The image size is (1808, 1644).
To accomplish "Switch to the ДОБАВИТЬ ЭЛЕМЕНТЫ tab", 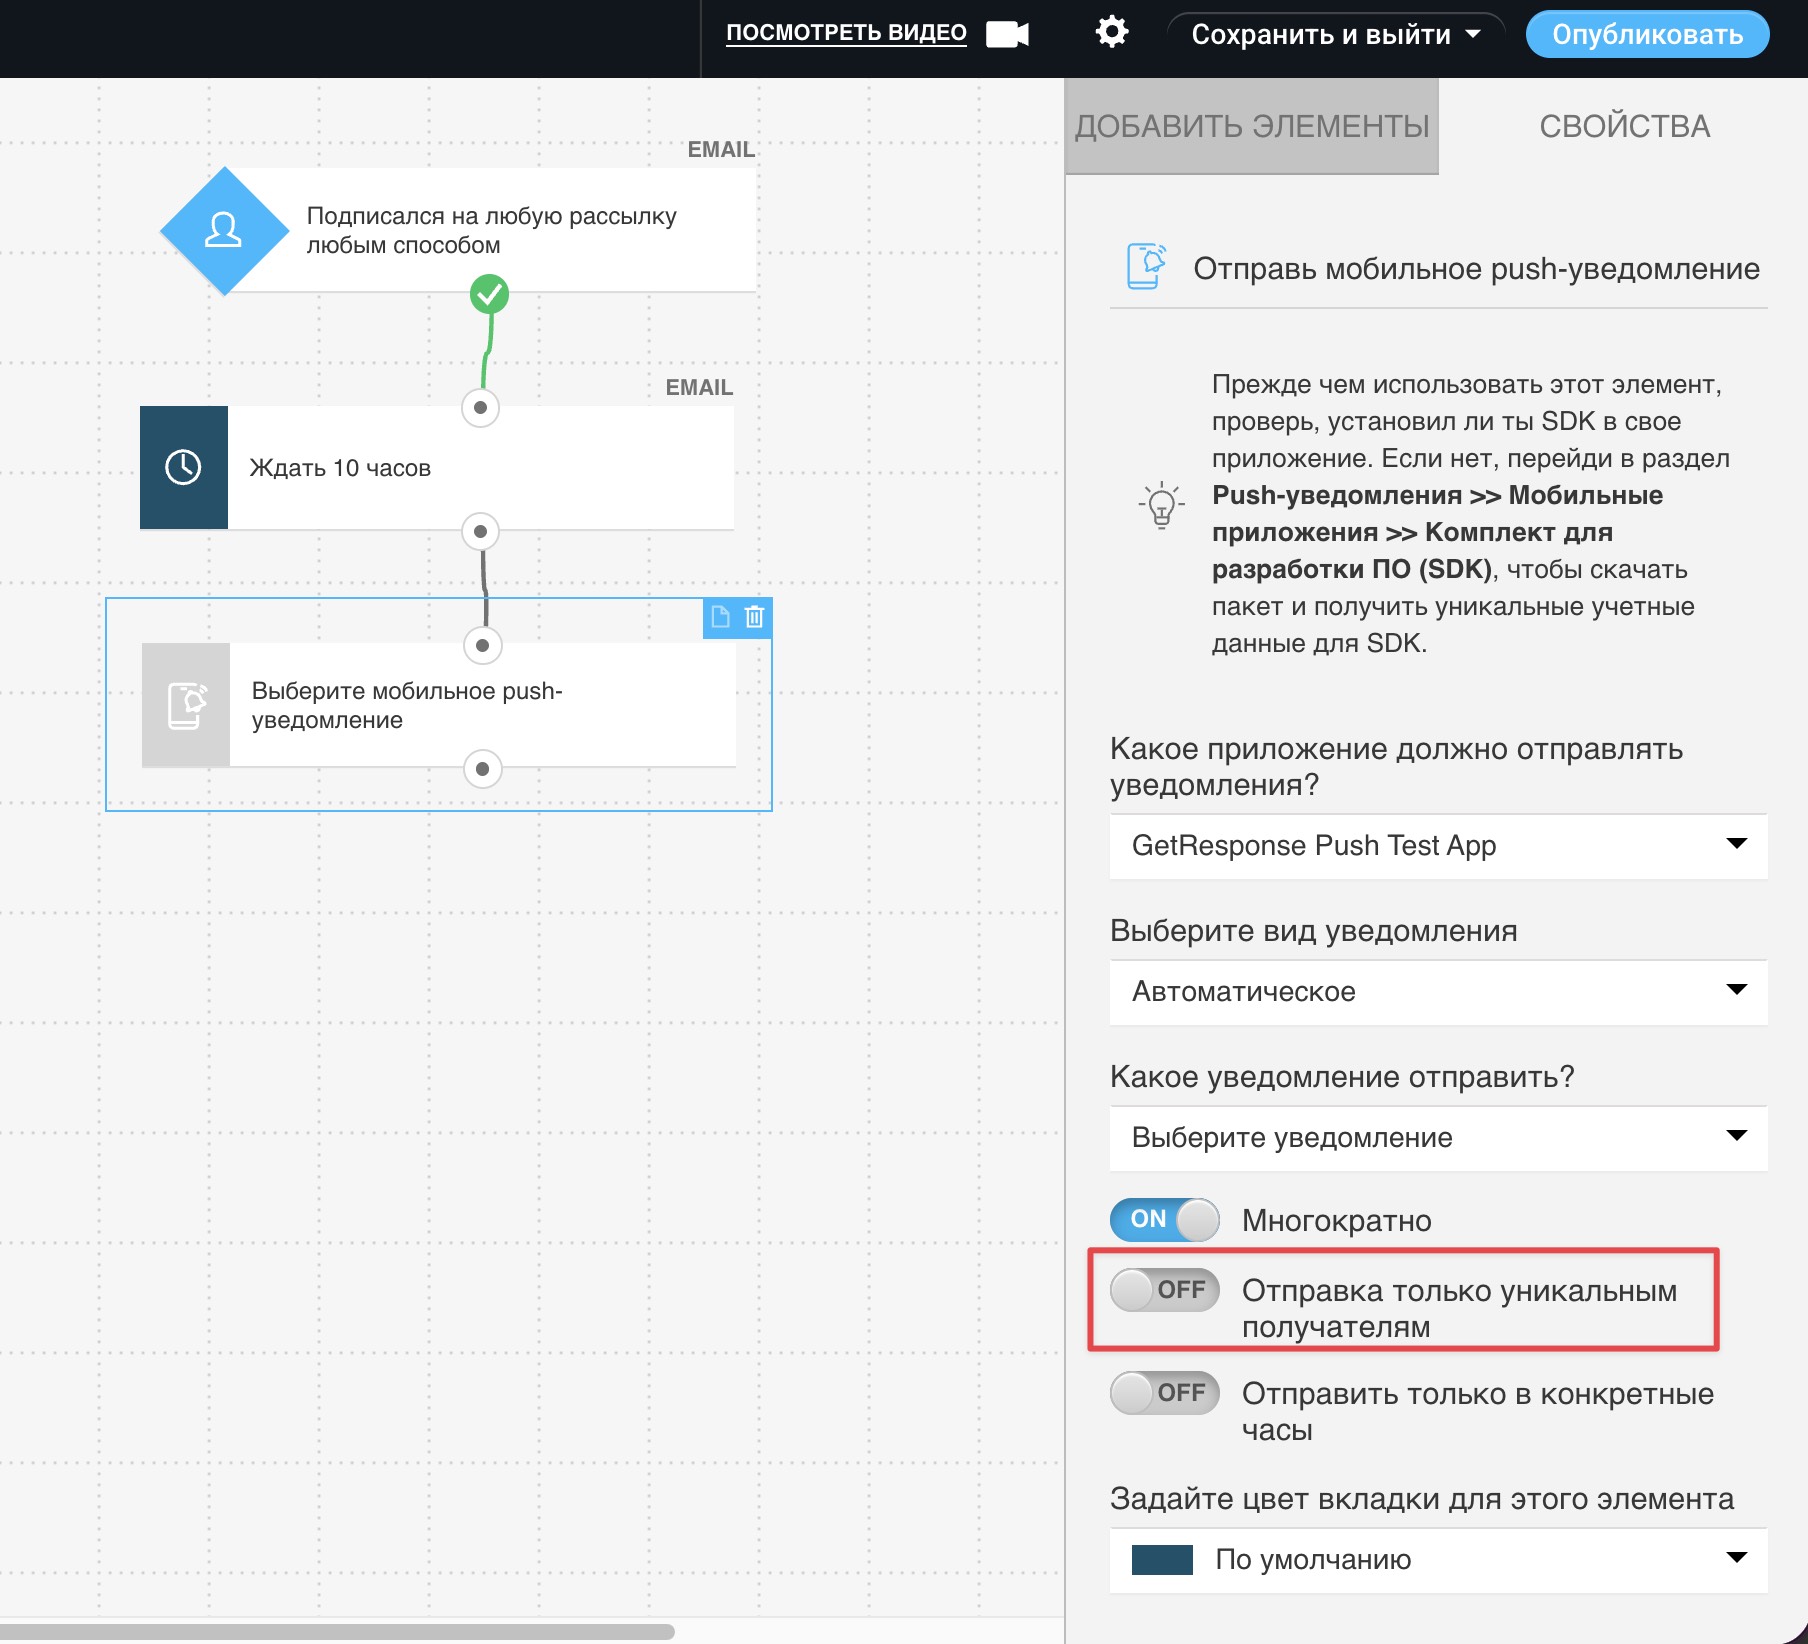I will [1251, 126].
